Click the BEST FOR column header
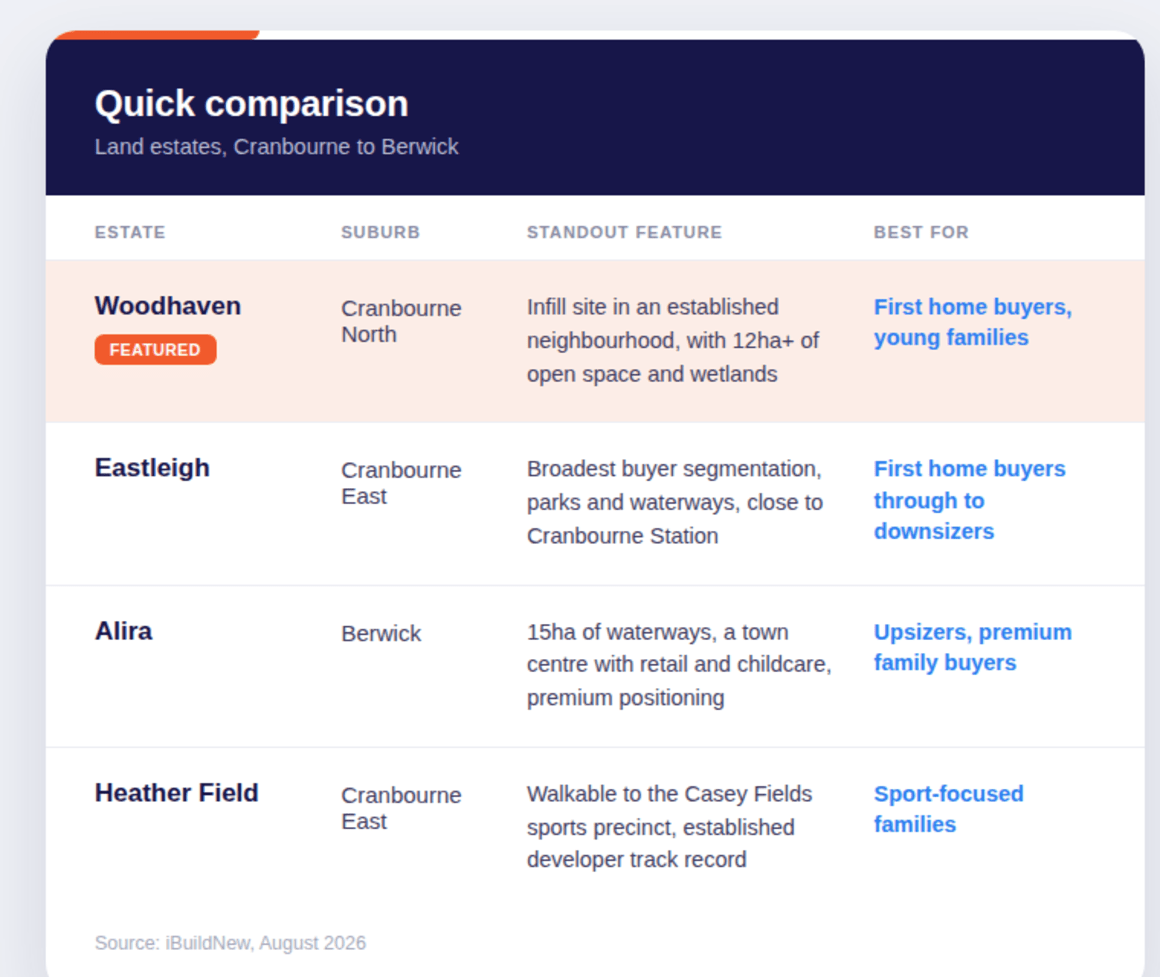This screenshot has width=1160, height=977. coord(921,232)
